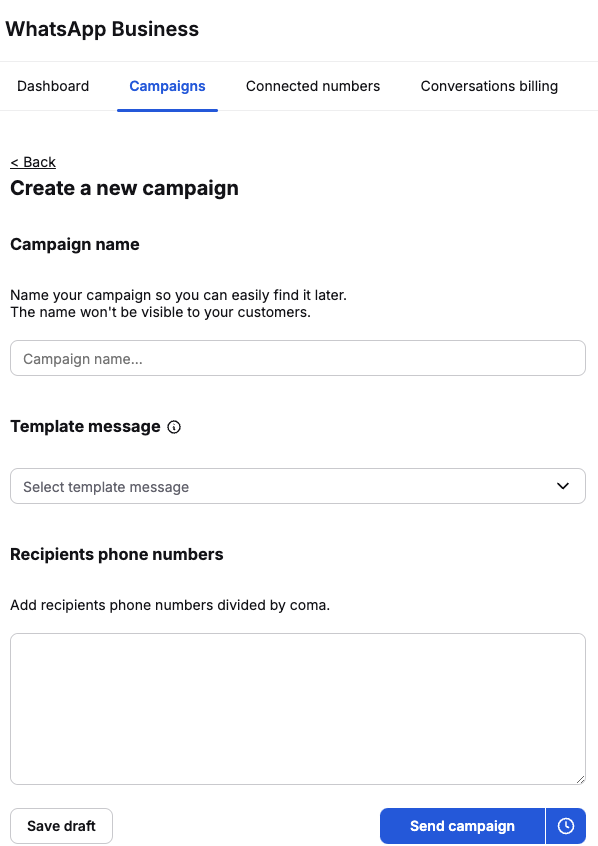Click inside the recipients phone numbers textarea
Screen dimensions: 598x846
(298, 709)
